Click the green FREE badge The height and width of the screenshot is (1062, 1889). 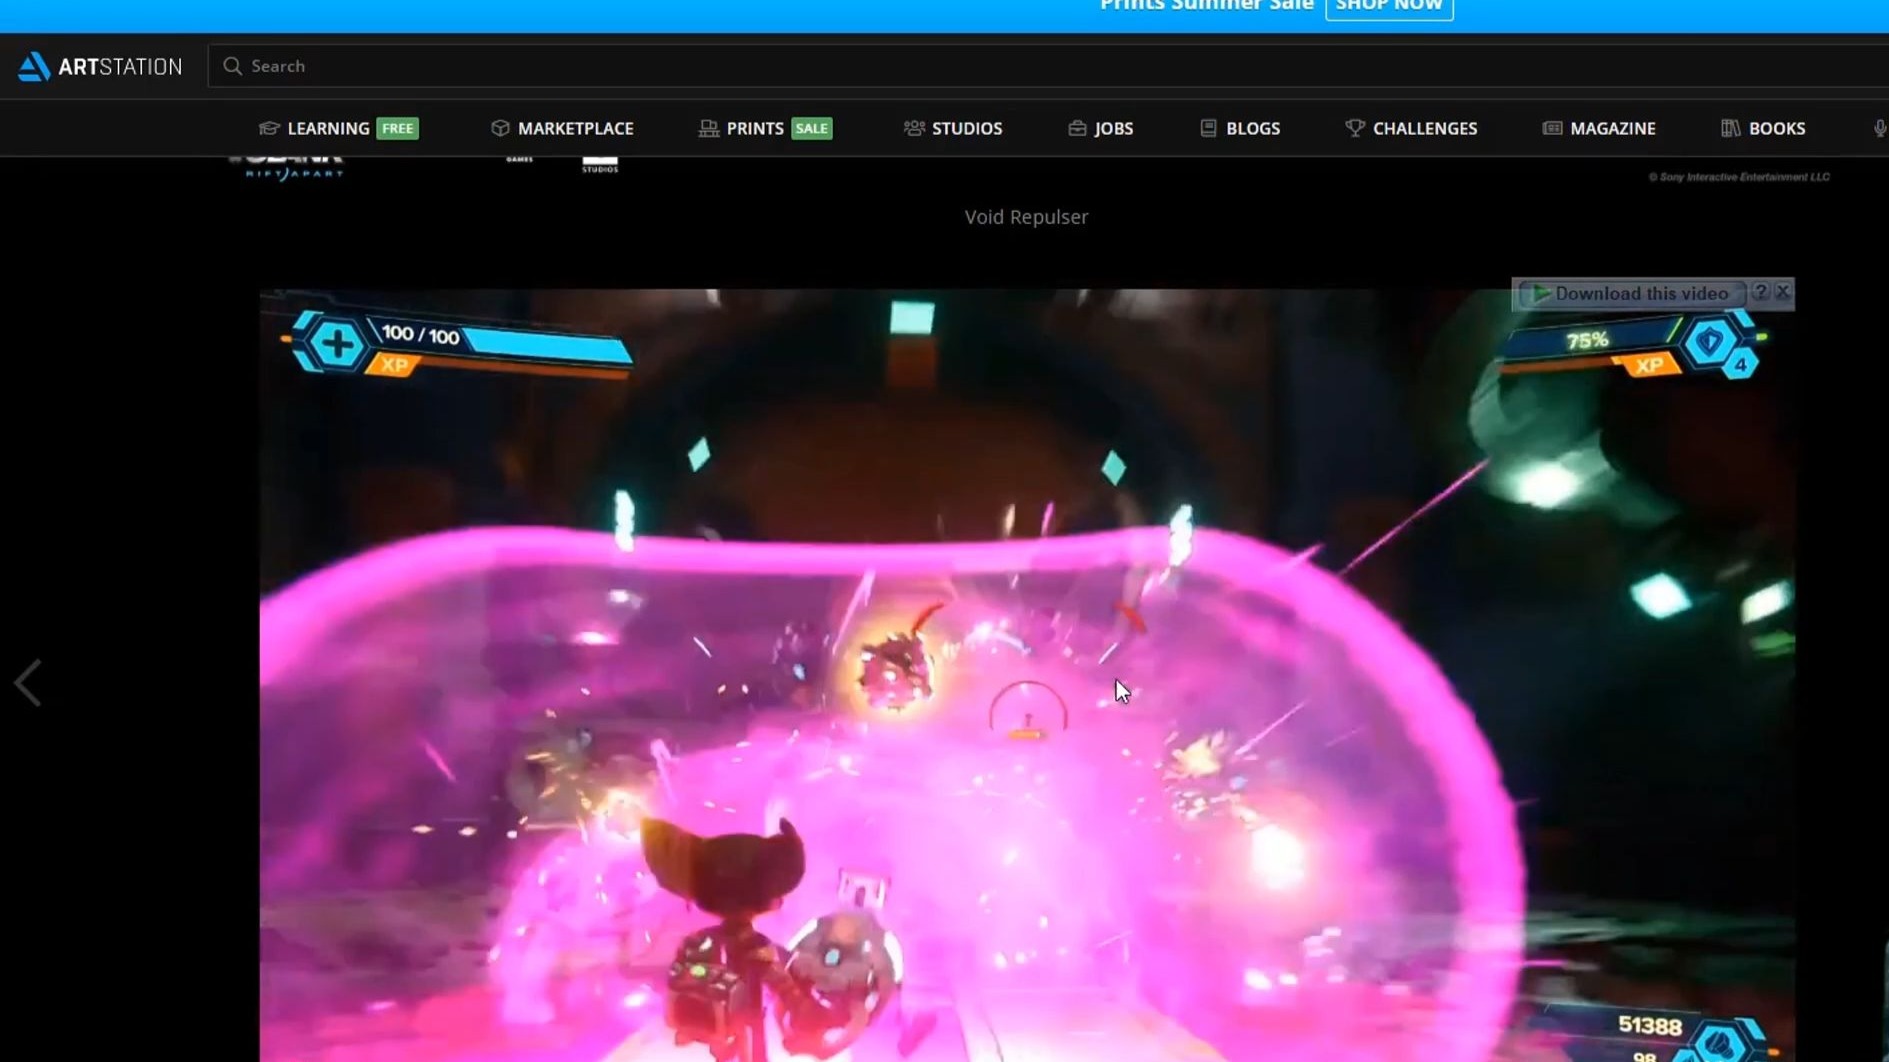click(x=397, y=128)
